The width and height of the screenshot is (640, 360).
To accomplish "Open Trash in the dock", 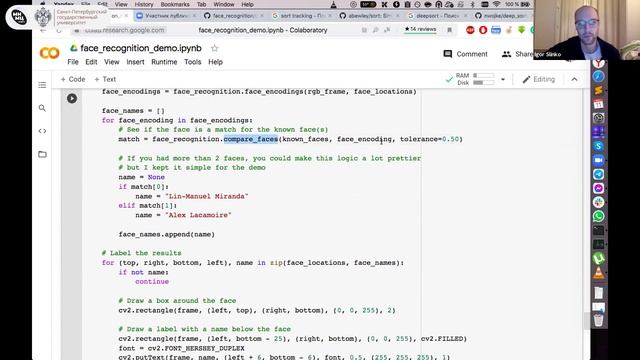I will tap(598, 320).
